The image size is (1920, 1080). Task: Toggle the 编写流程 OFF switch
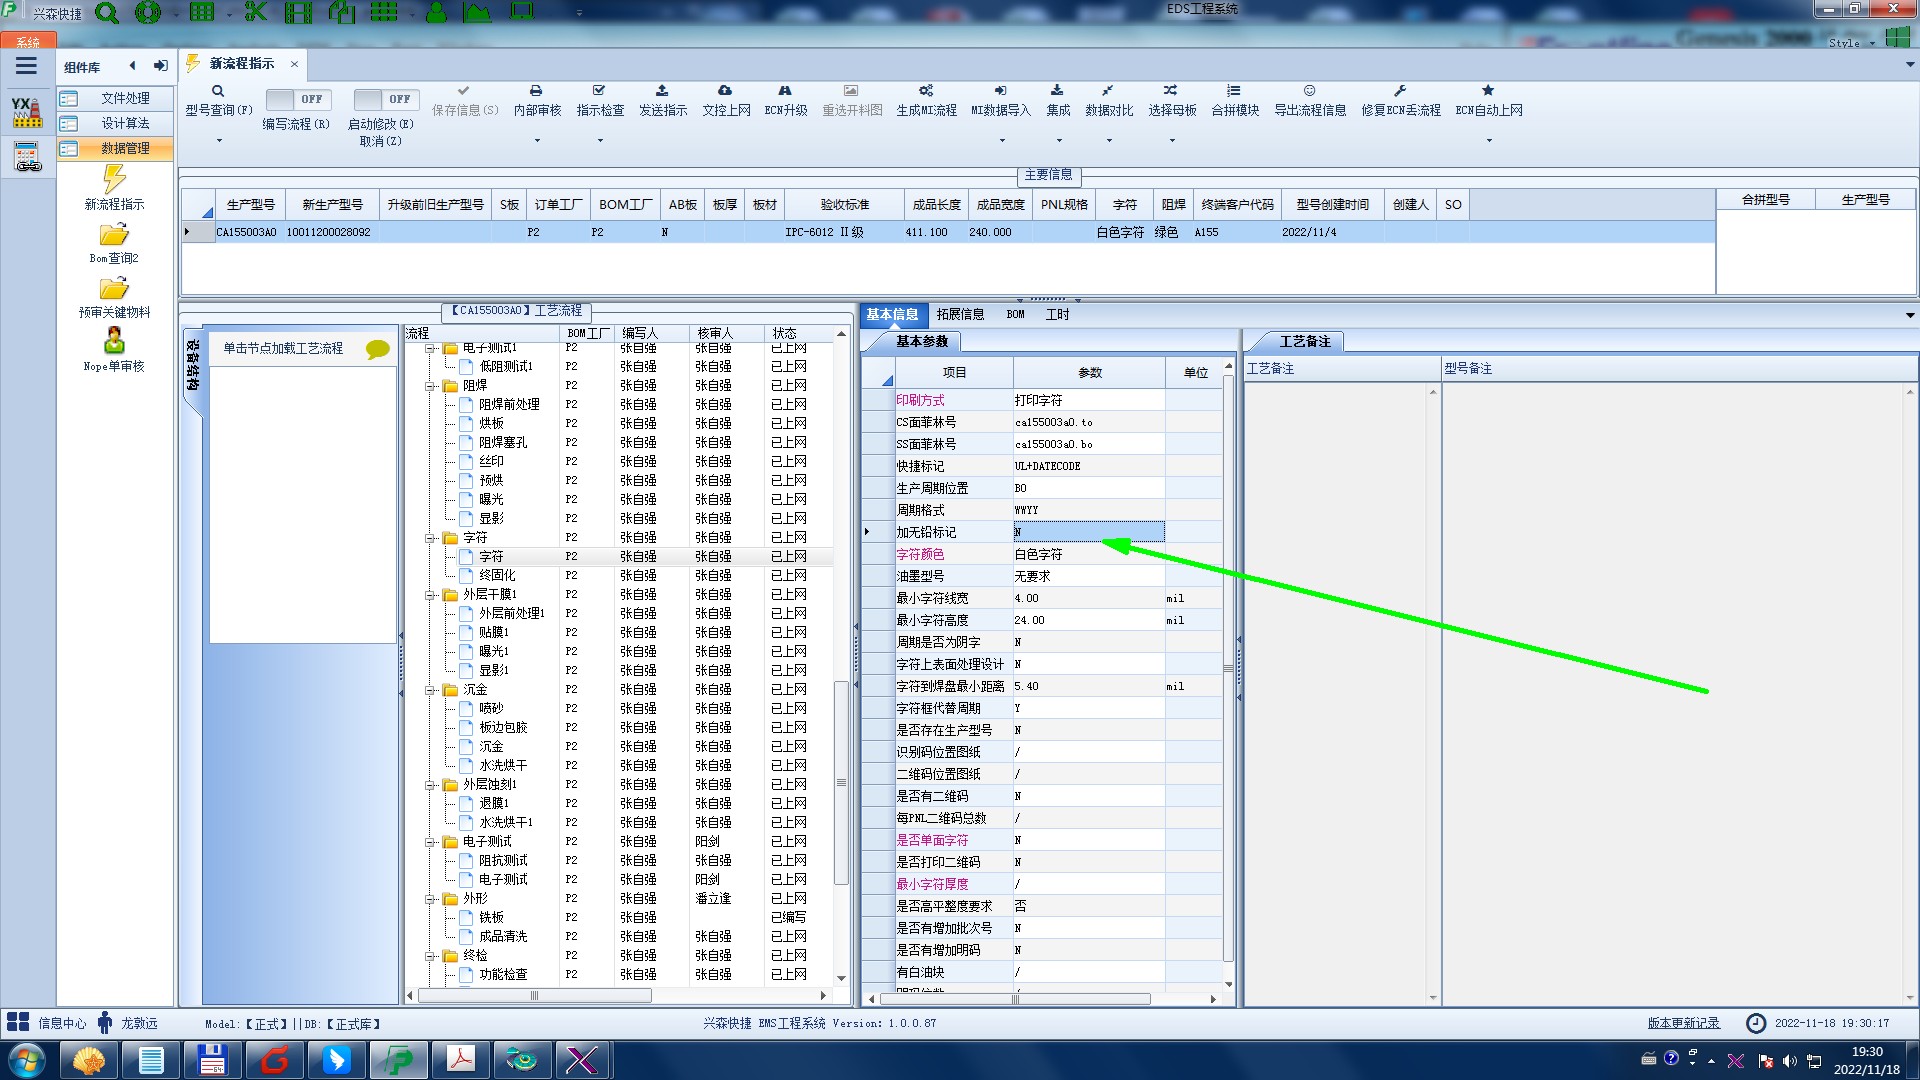296,99
